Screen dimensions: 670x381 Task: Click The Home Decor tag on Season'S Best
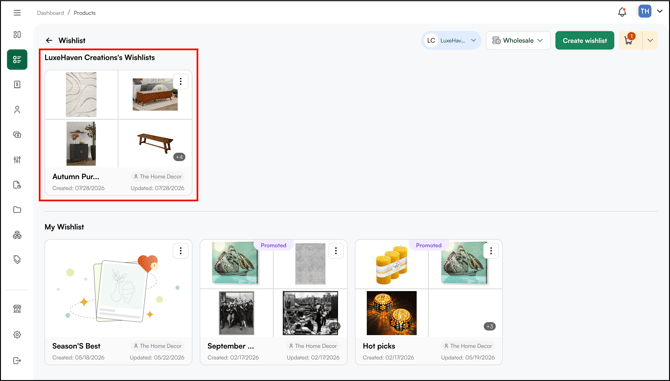[157, 346]
